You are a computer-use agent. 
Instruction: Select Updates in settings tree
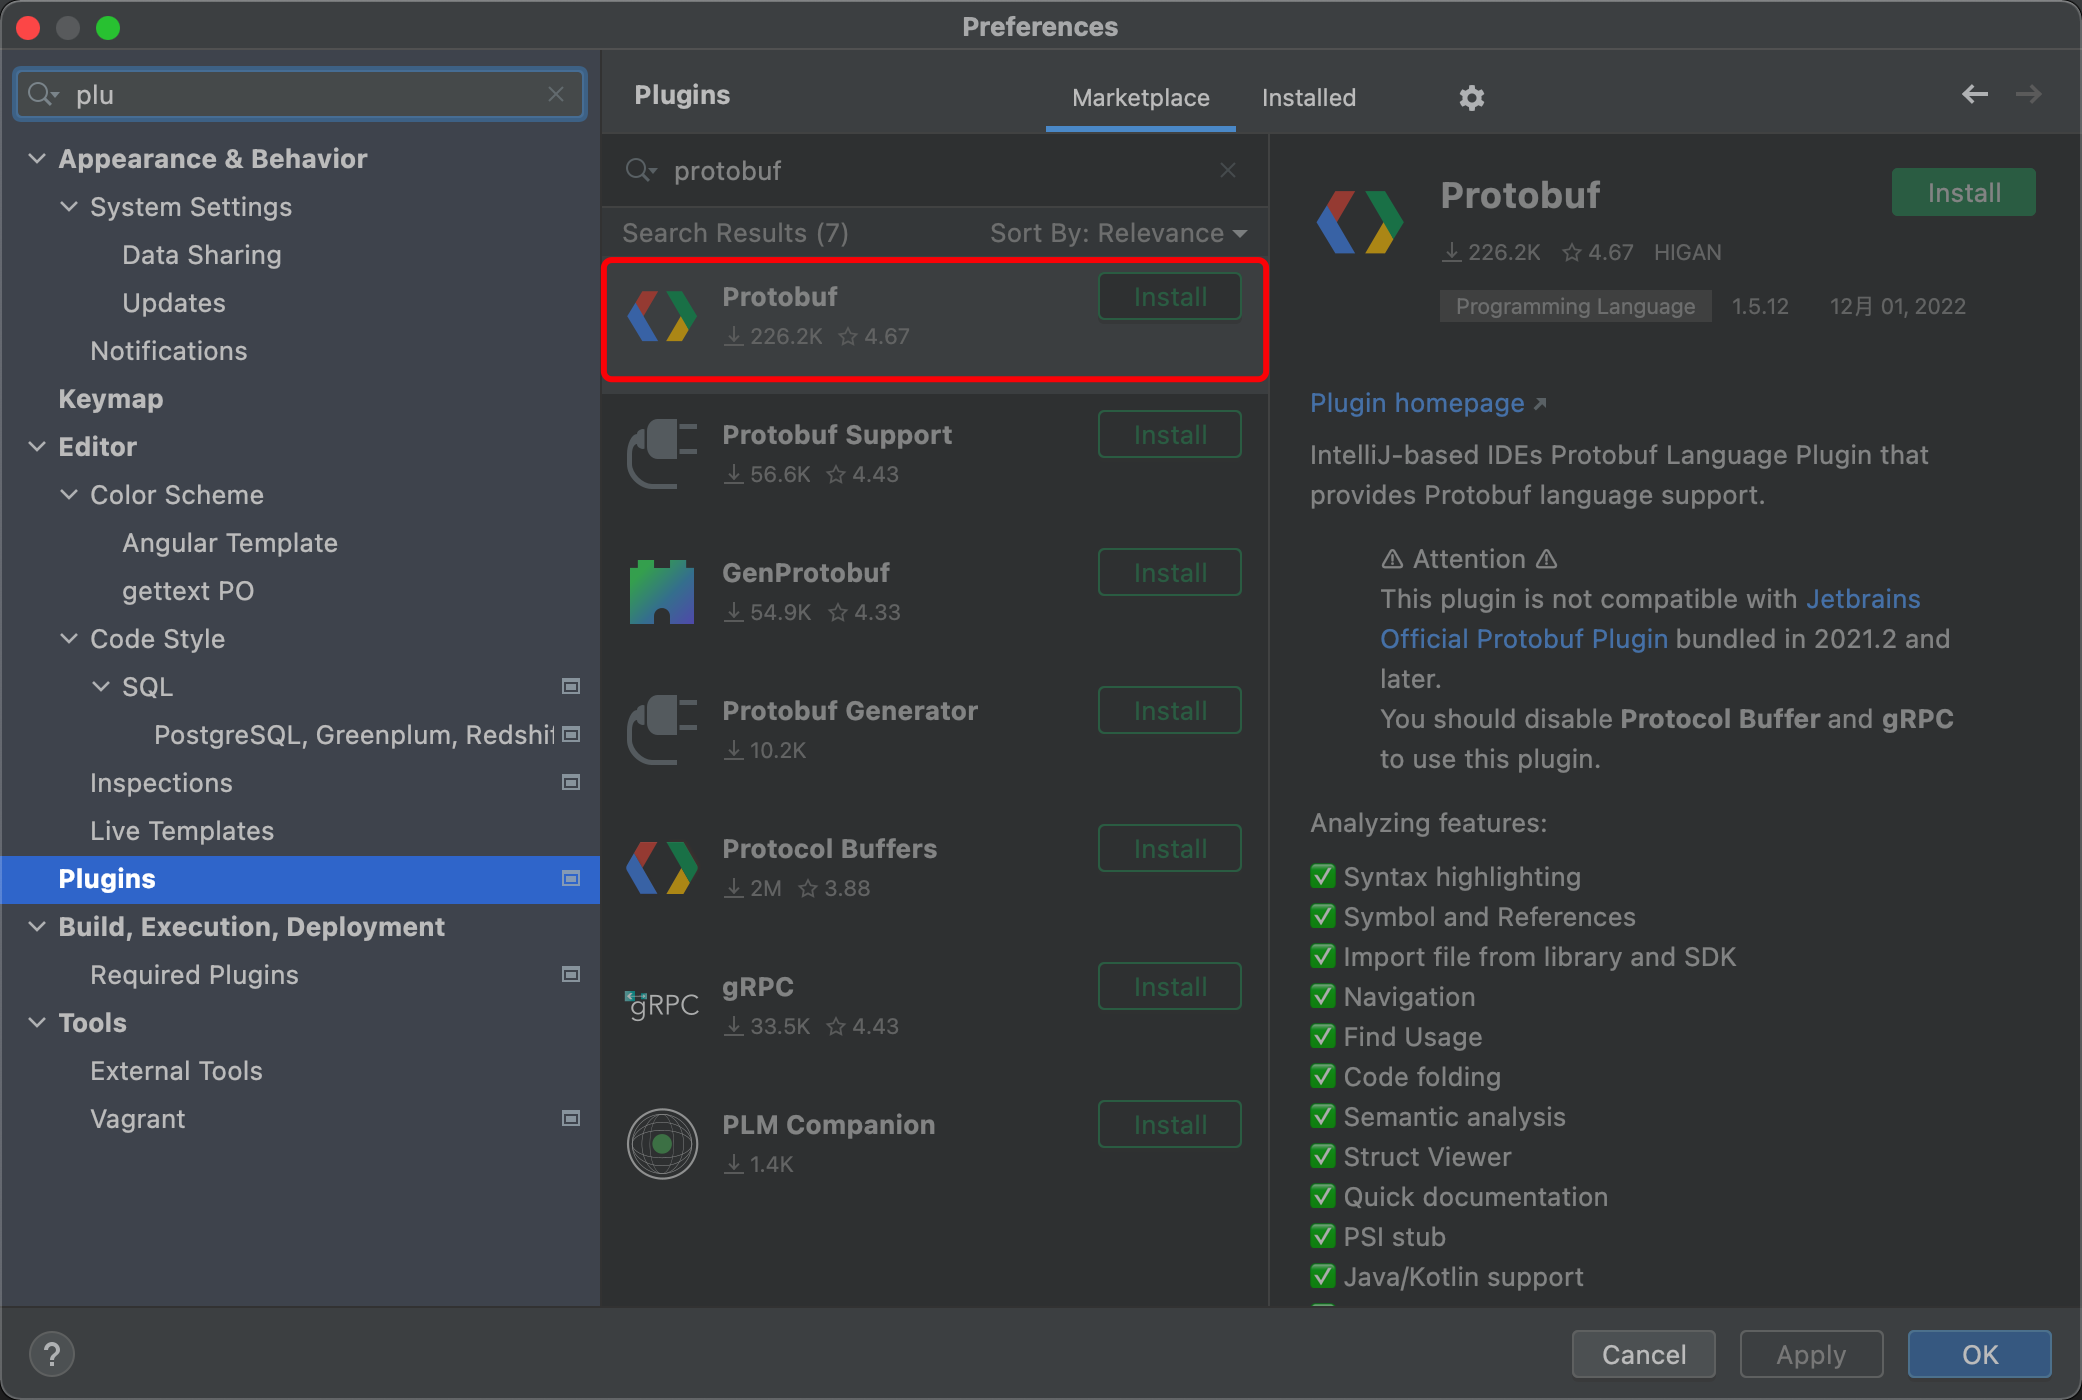tap(174, 303)
